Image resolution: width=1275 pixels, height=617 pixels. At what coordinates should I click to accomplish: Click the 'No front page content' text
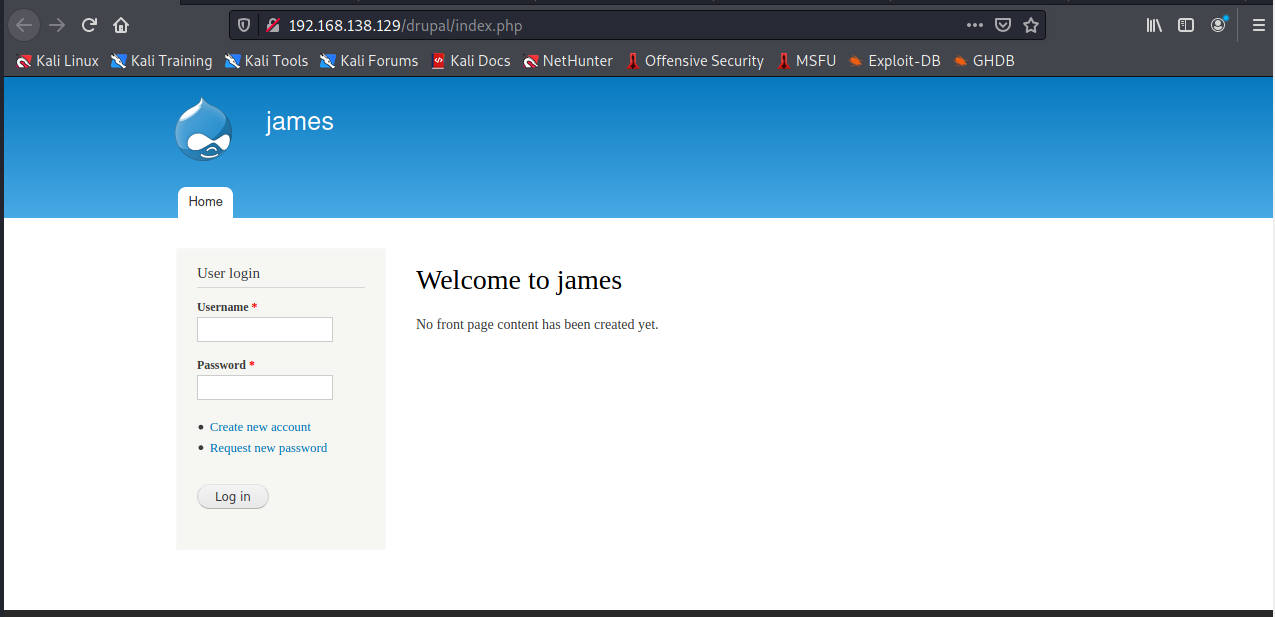pos(537,325)
